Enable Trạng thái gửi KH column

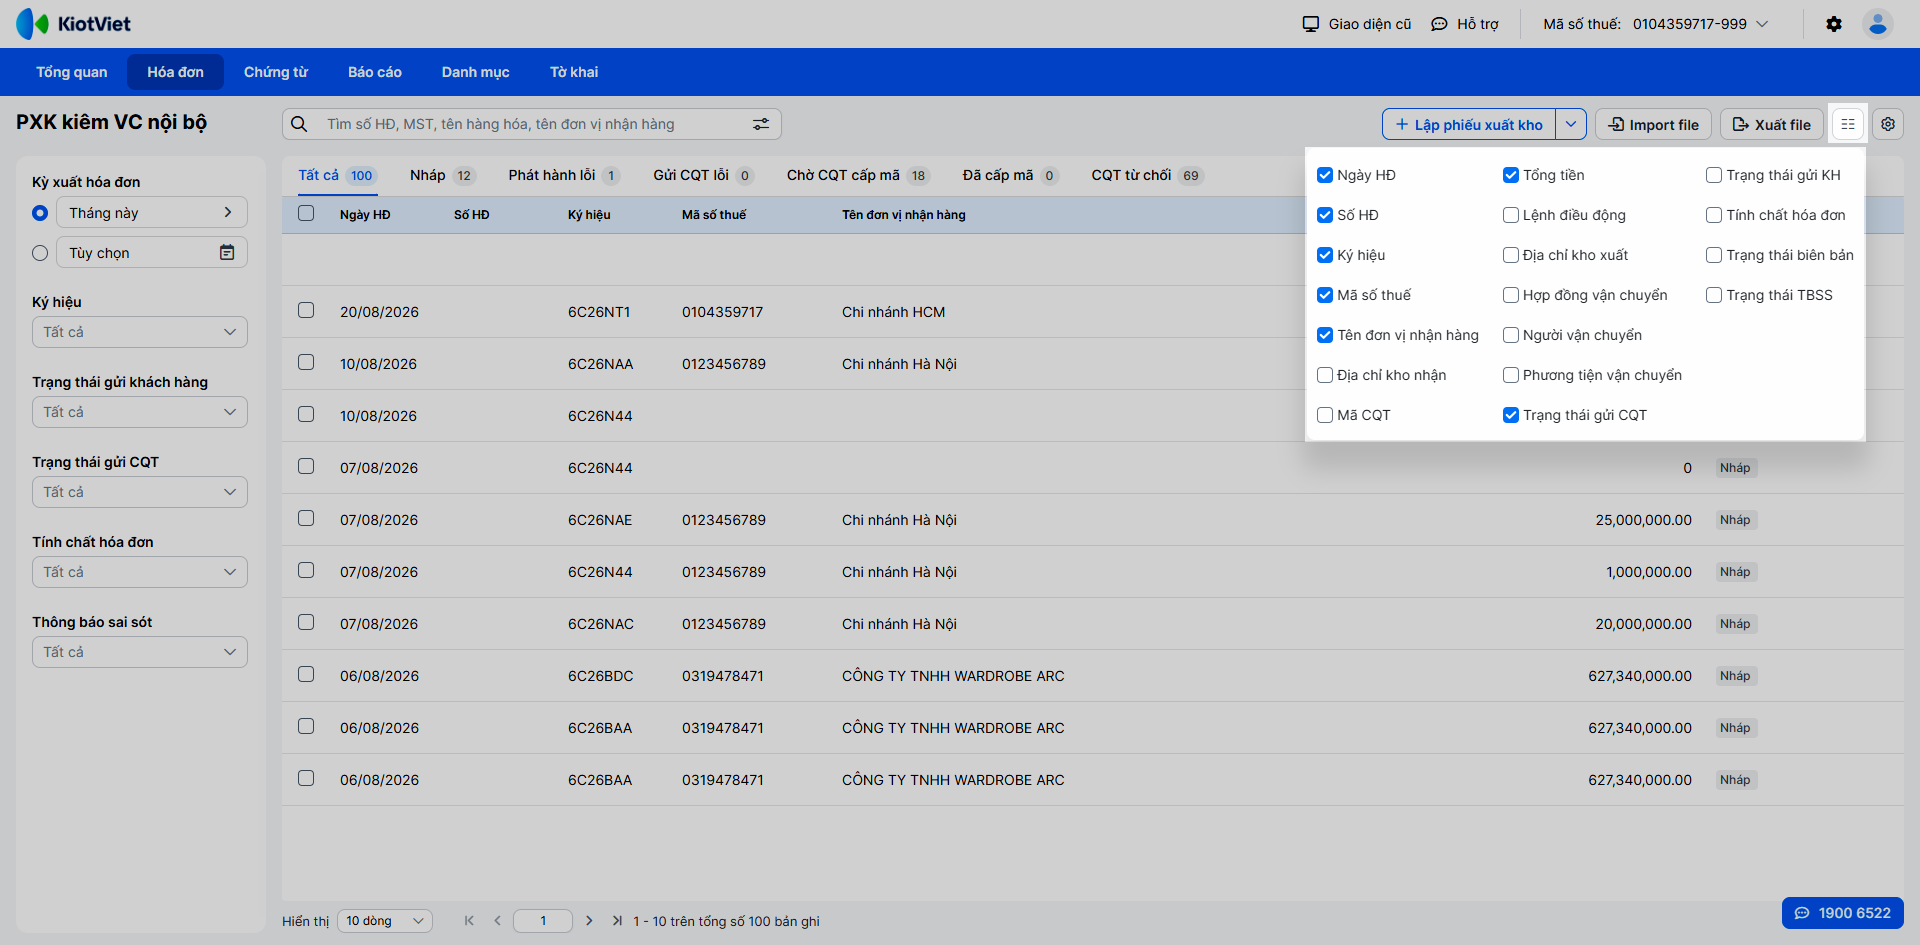coord(1714,175)
